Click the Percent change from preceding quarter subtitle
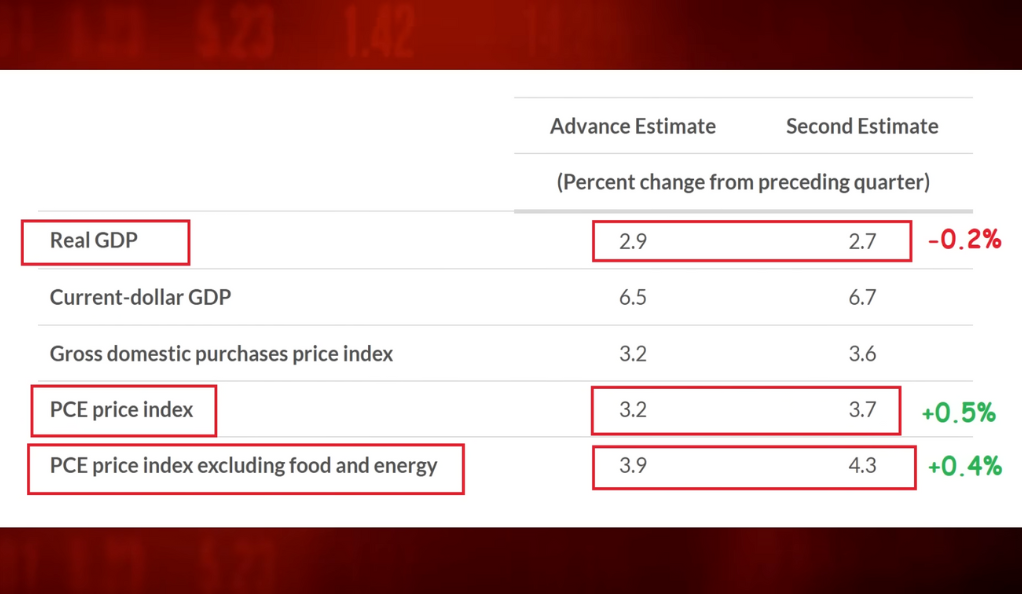This screenshot has height=594, width=1022. coord(743,182)
